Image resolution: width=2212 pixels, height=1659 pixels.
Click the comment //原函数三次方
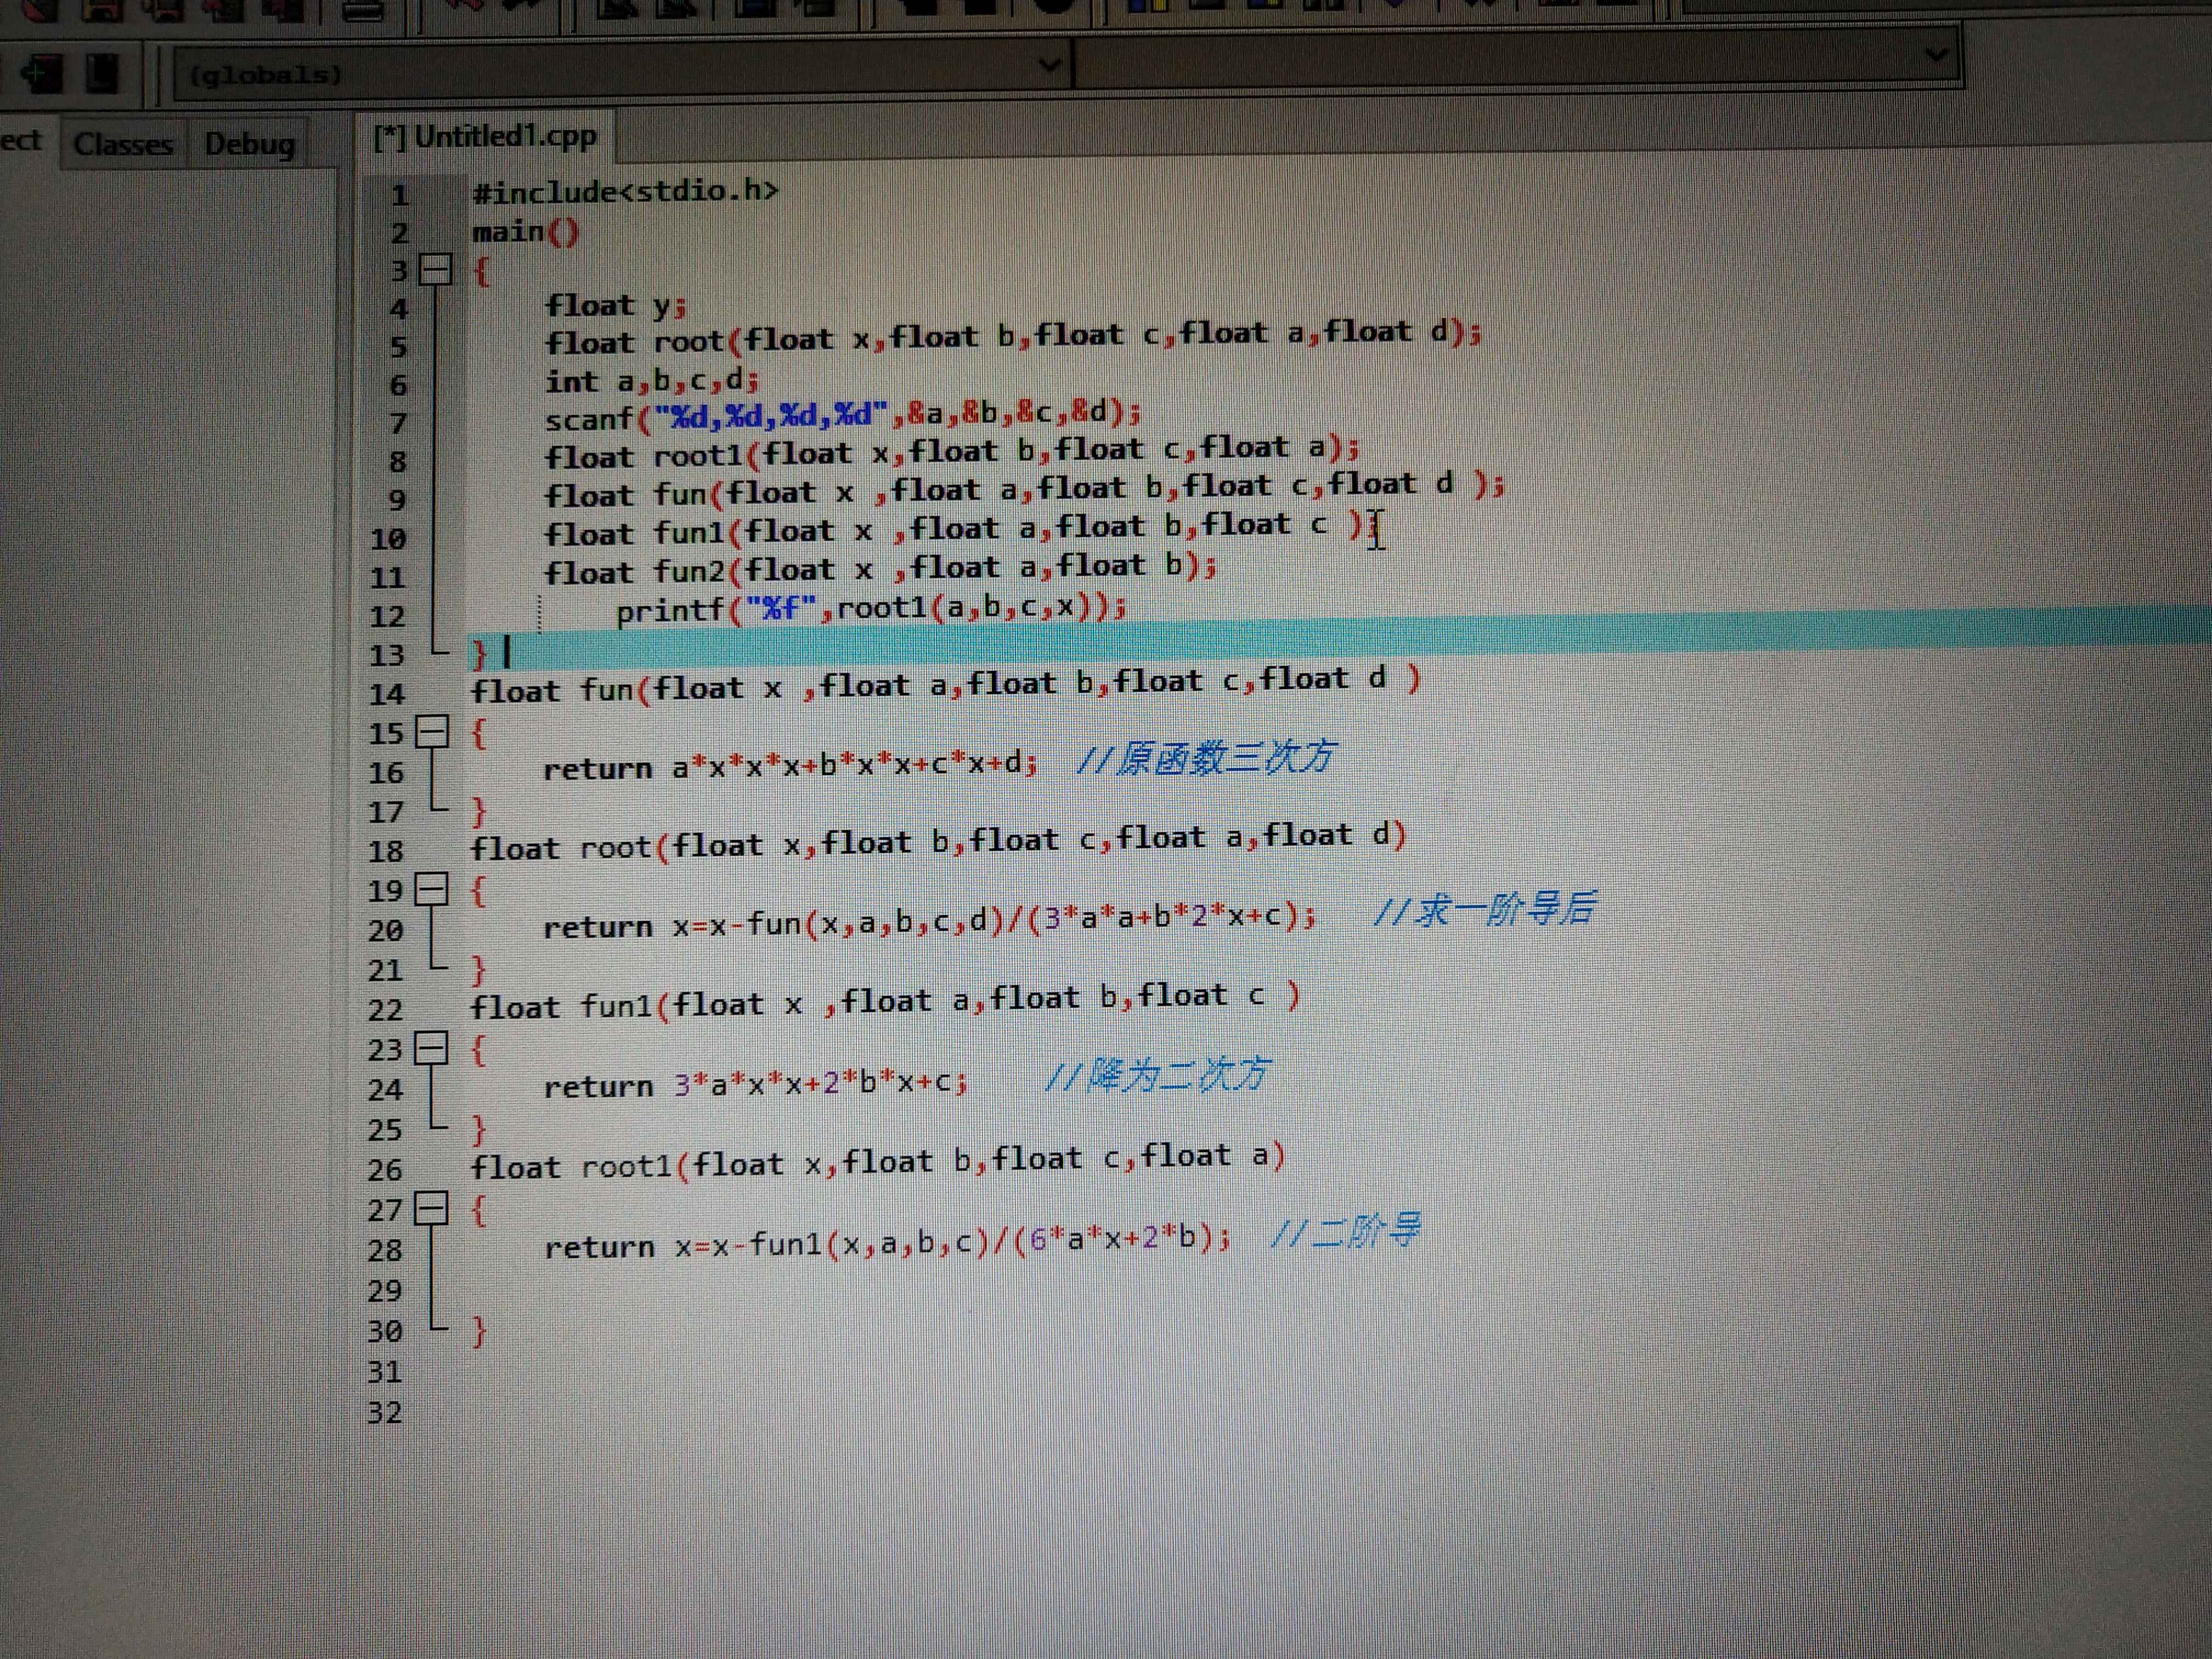click(x=1206, y=757)
